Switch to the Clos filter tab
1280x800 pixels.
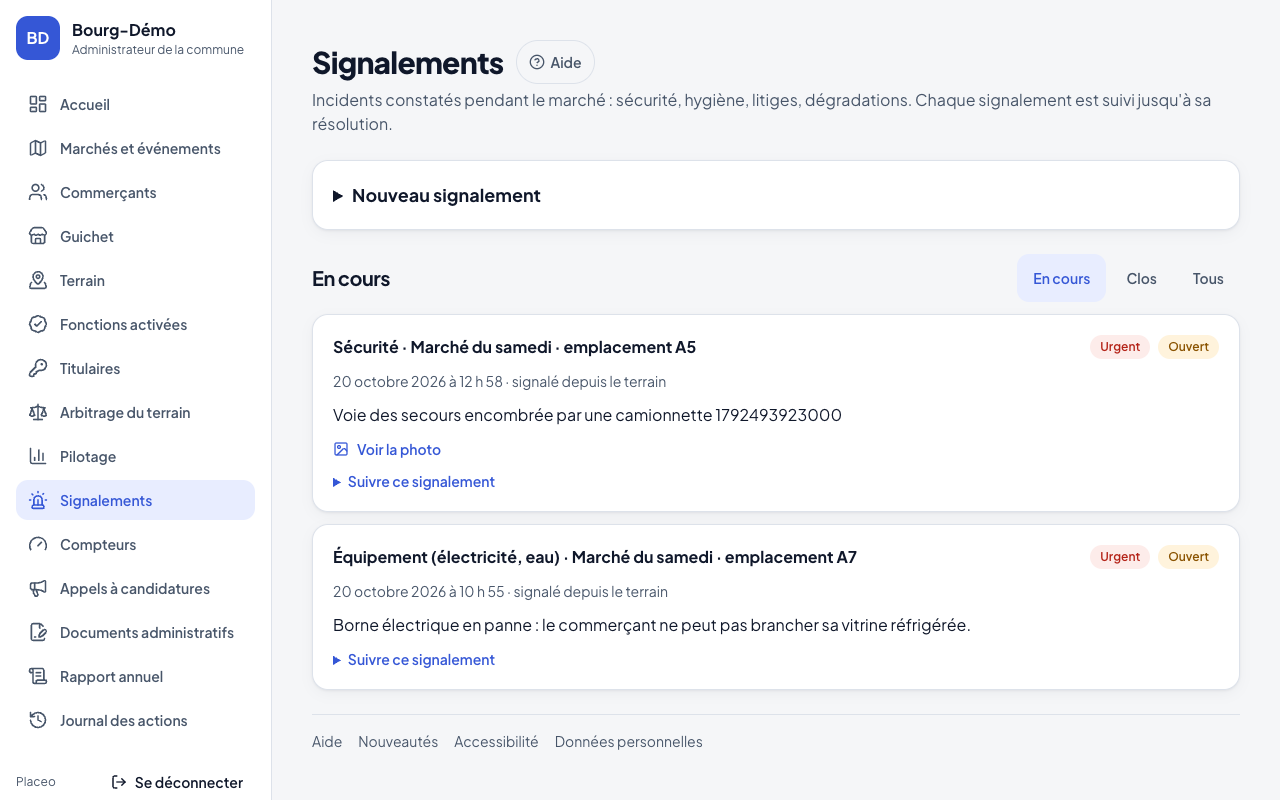[1141, 278]
